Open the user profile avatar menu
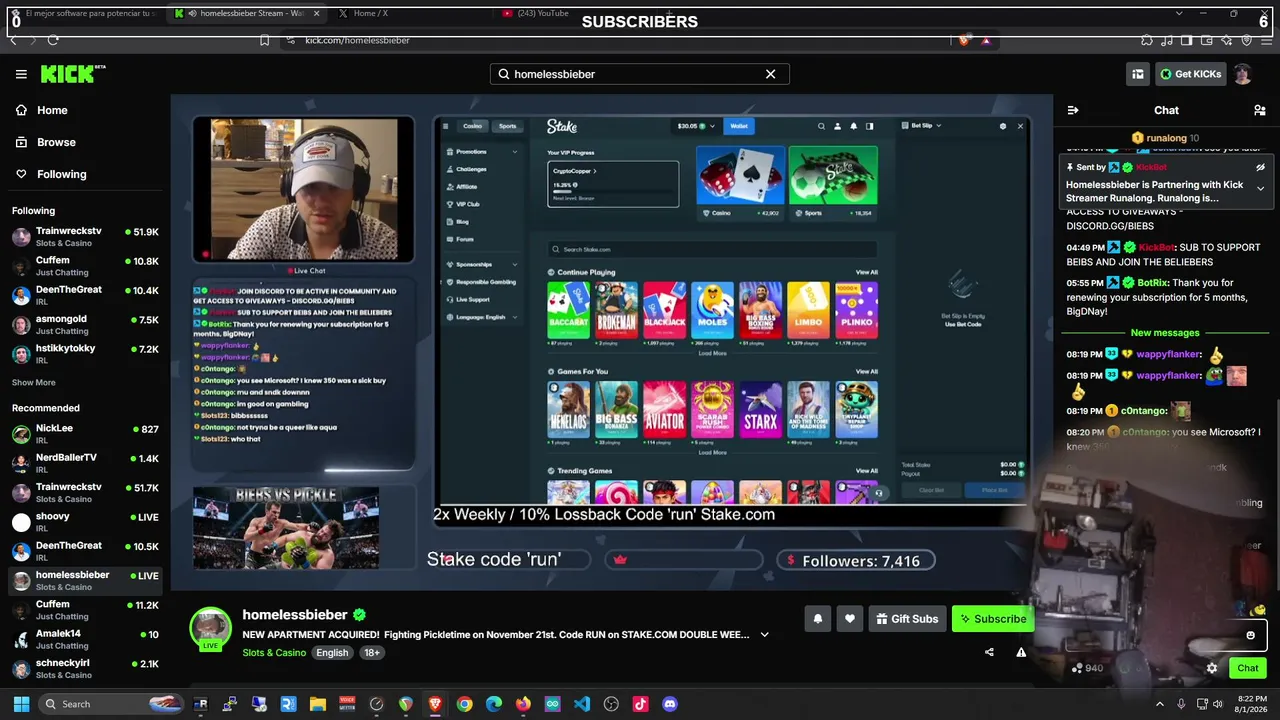Image resolution: width=1280 pixels, height=720 pixels. coord(1242,74)
